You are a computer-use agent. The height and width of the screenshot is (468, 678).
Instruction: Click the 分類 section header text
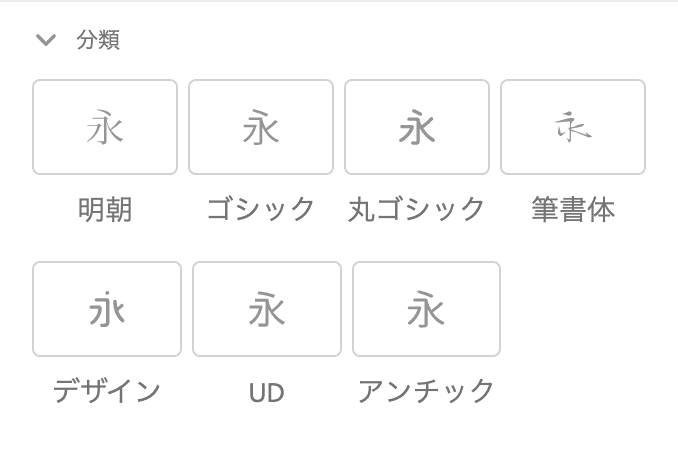coord(98,40)
